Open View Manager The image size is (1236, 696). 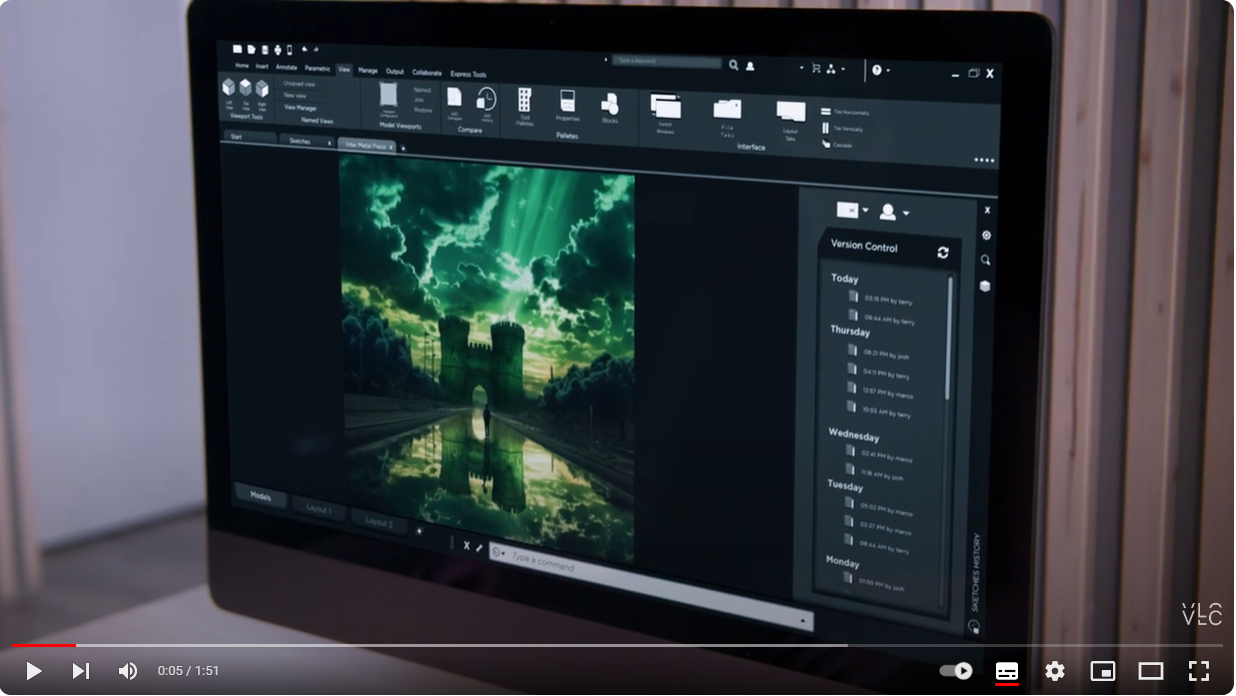pyautogui.click(x=301, y=107)
